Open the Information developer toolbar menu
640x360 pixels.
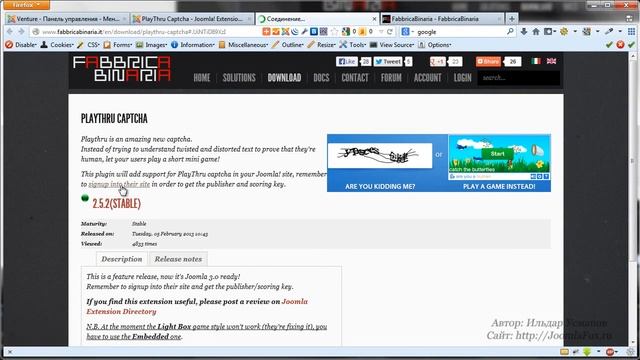(193, 45)
